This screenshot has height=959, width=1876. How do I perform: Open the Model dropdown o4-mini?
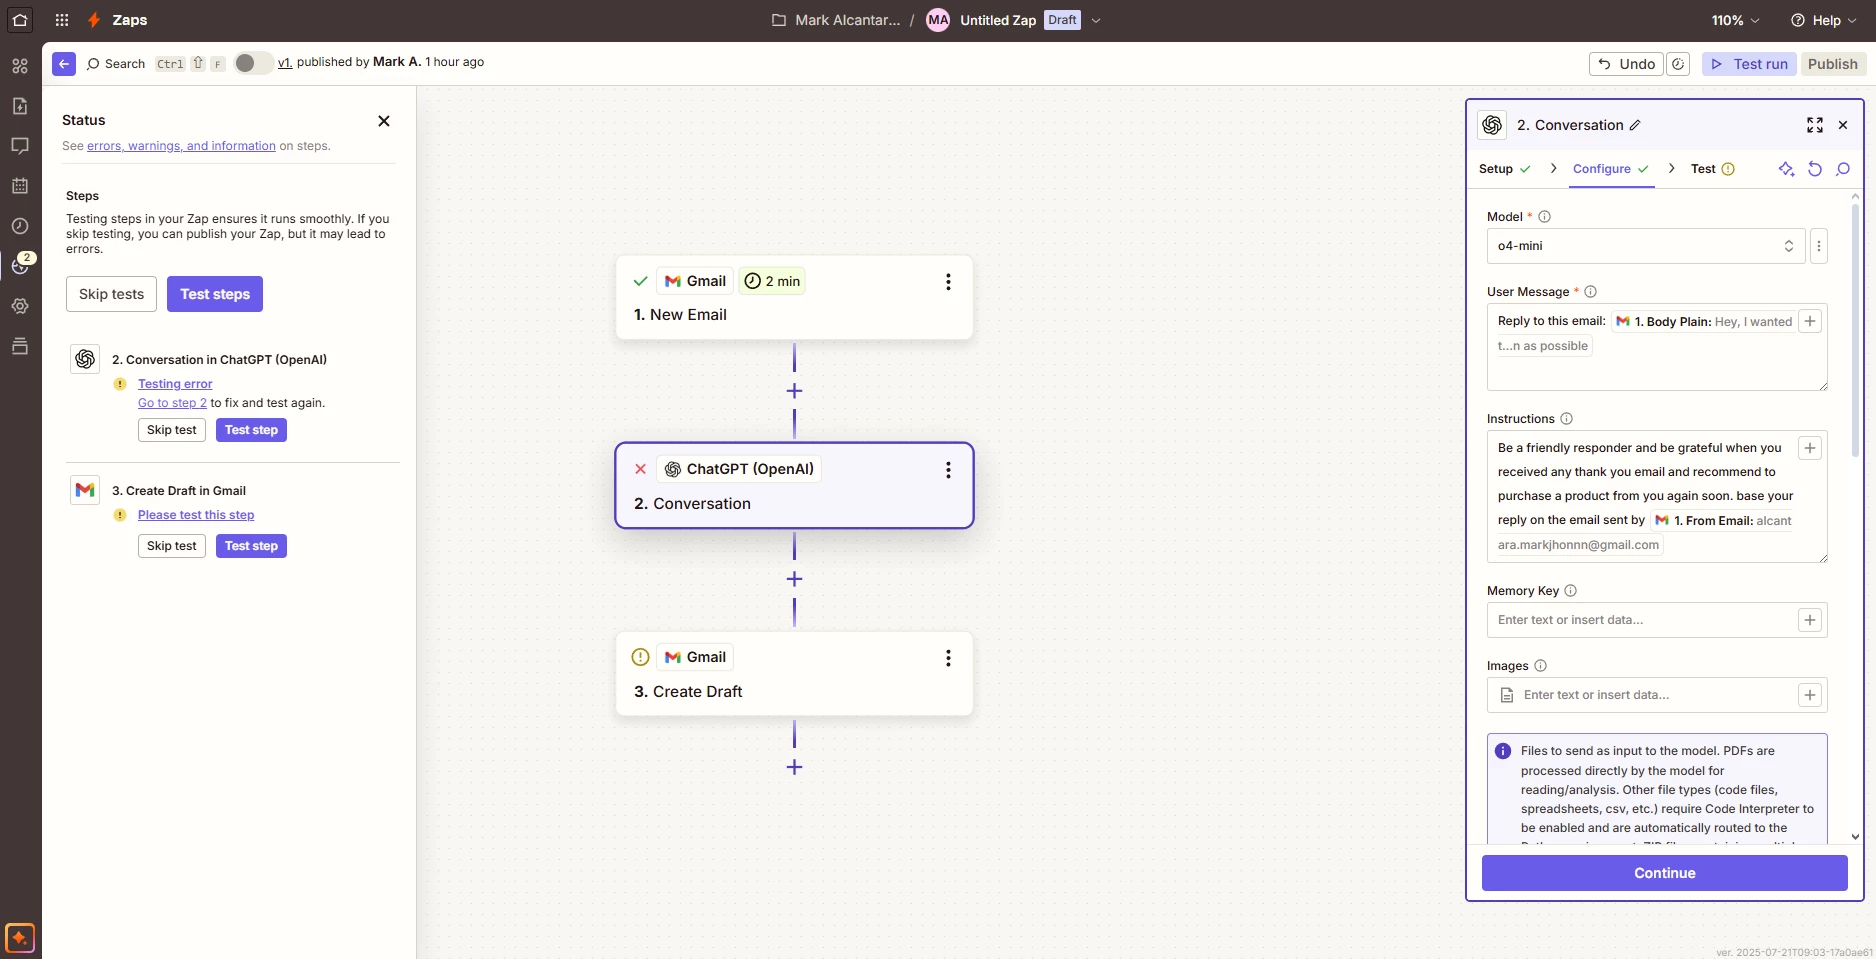(x=1645, y=246)
